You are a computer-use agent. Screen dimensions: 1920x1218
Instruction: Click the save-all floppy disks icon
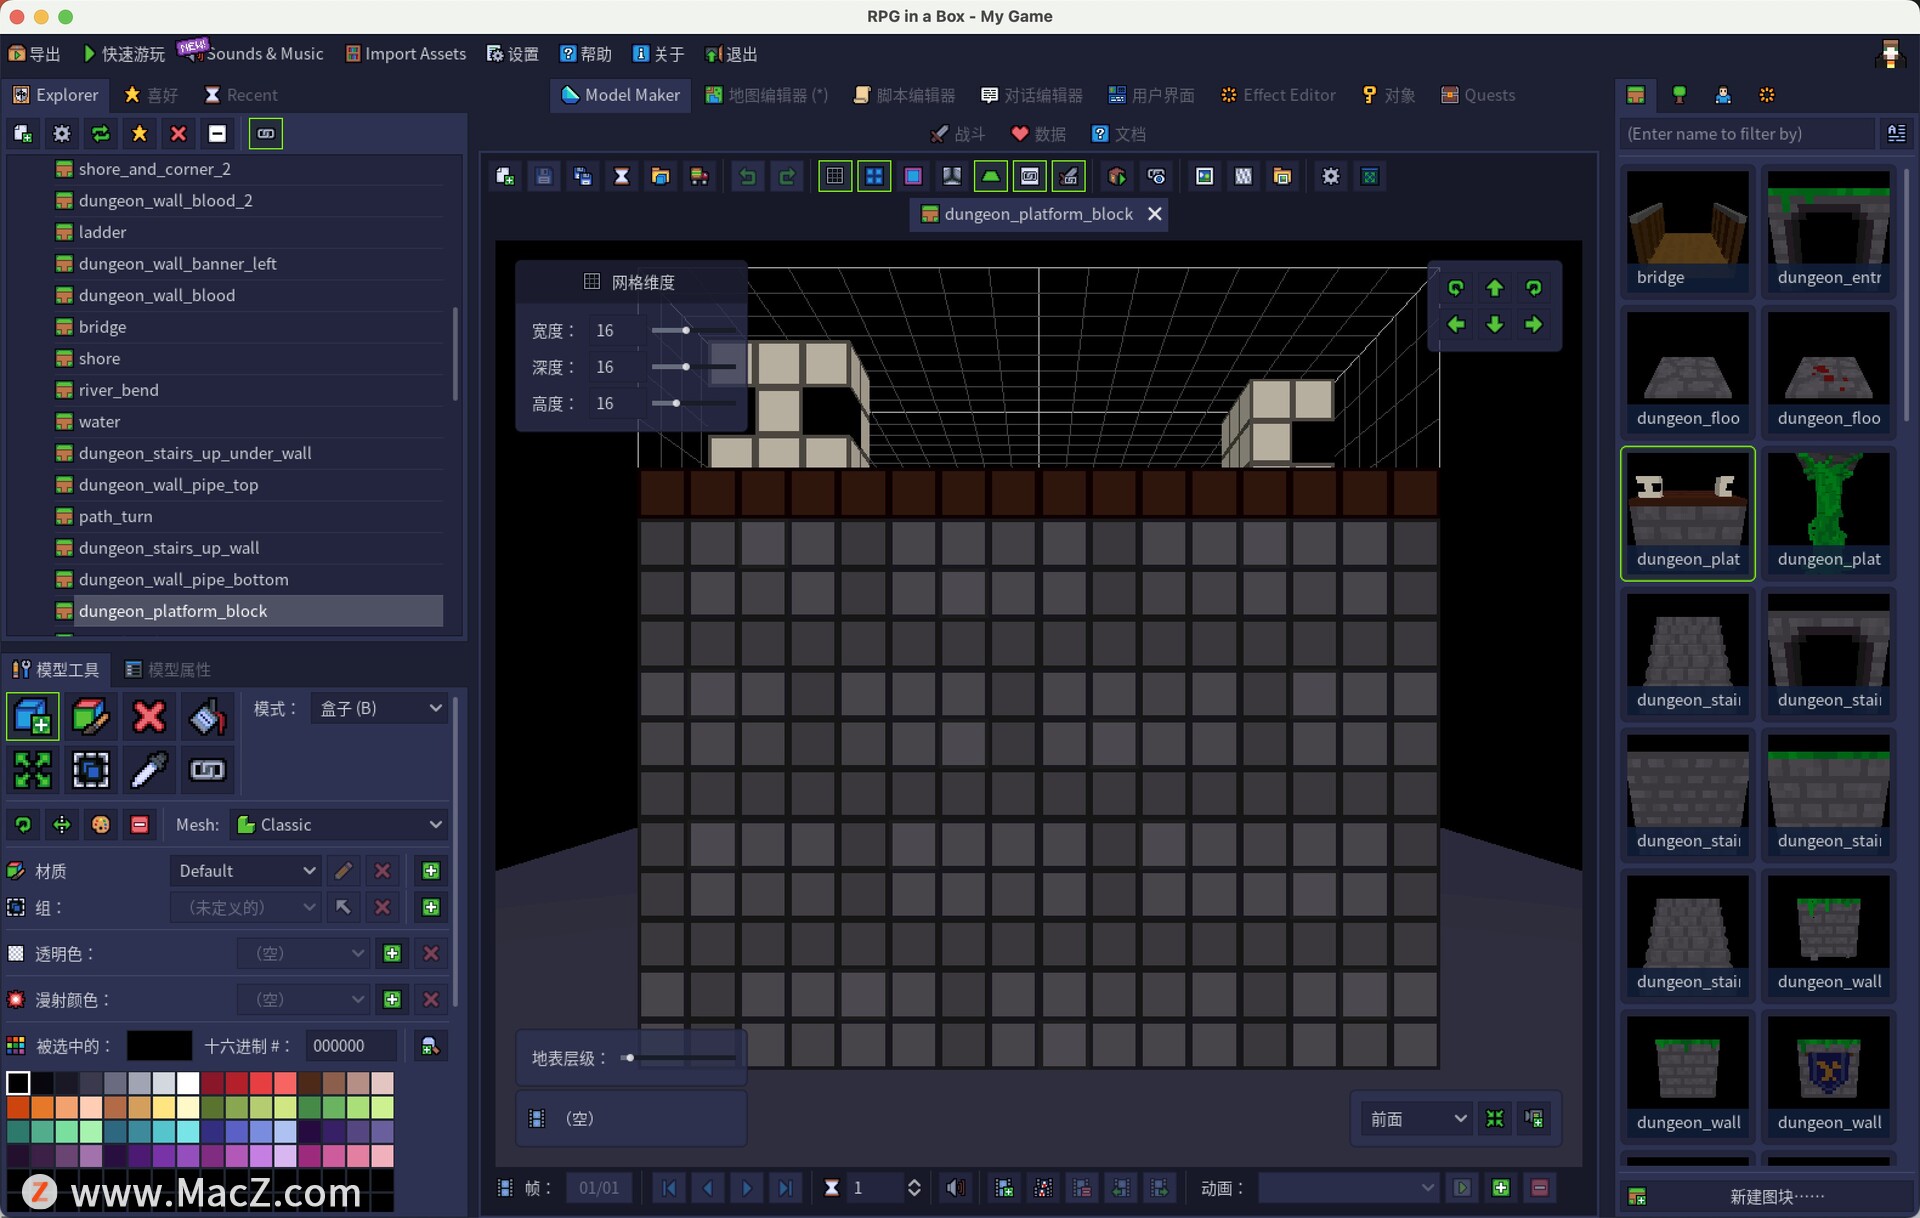[x=582, y=176]
